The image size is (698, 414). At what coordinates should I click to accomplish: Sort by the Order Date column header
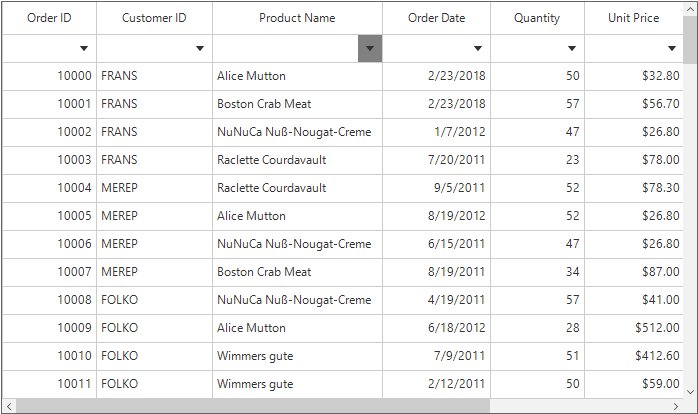[436, 18]
